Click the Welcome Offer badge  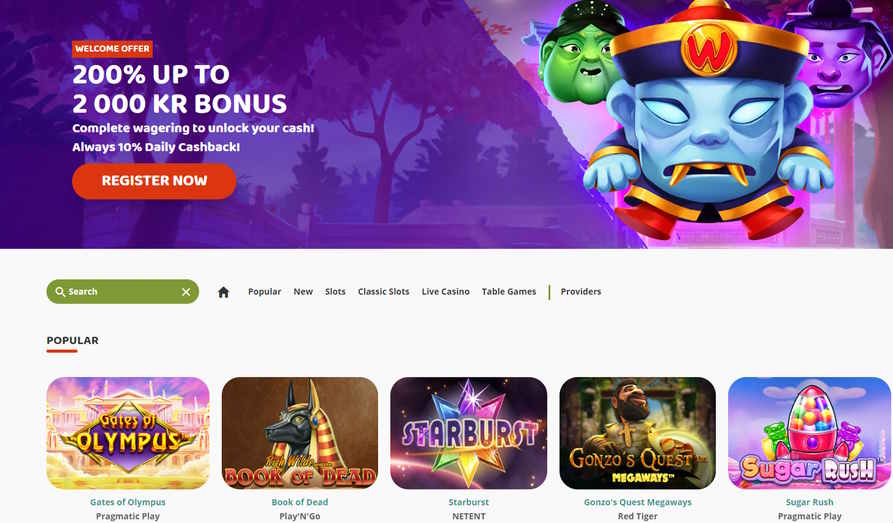click(112, 49)
